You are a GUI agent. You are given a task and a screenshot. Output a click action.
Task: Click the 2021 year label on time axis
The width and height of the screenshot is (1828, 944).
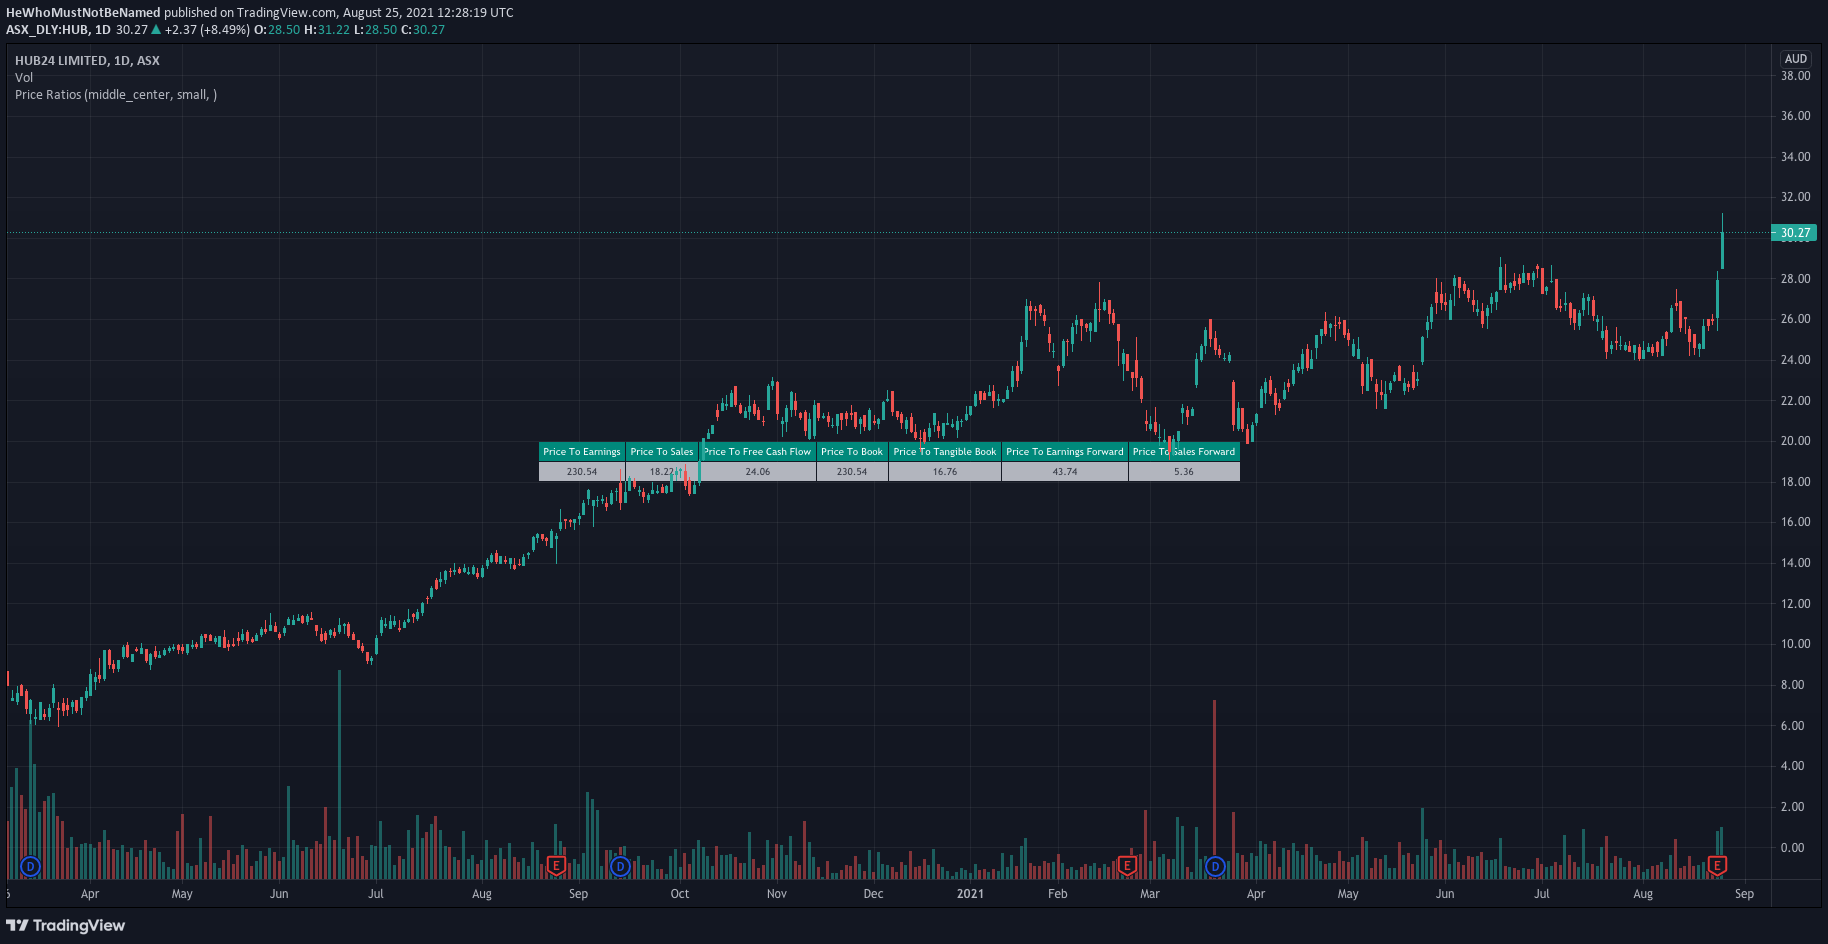point(970,894)
